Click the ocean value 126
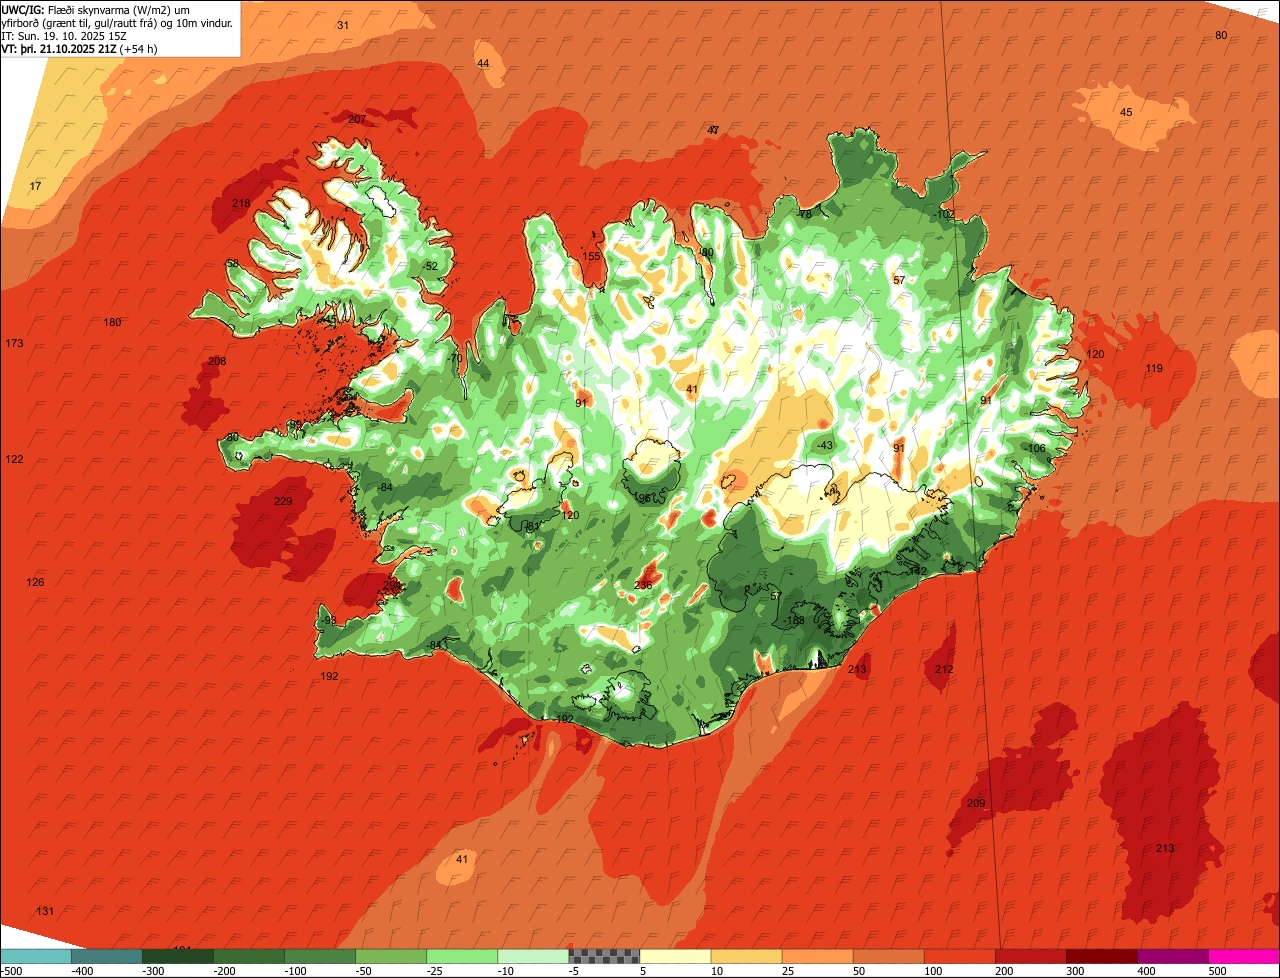 [36, 582]
